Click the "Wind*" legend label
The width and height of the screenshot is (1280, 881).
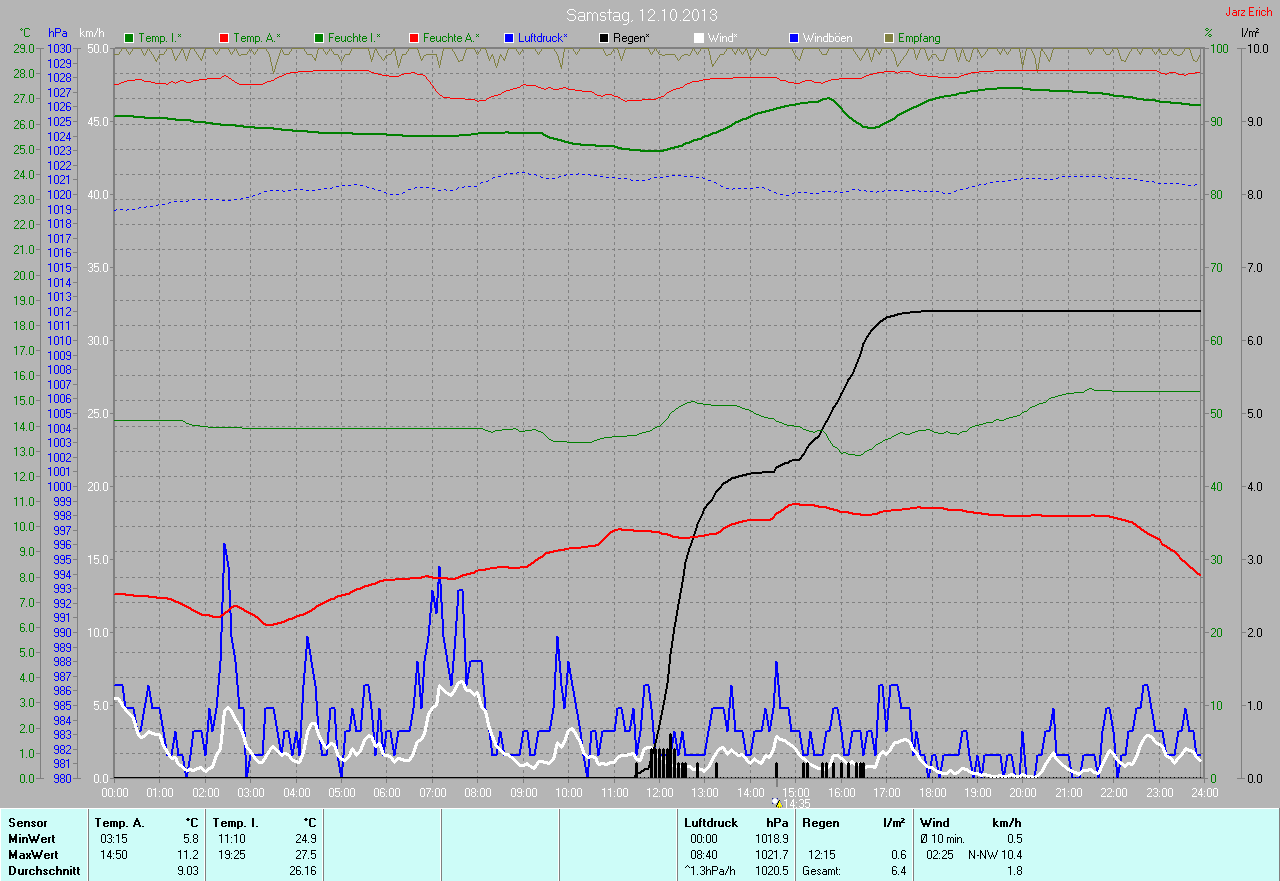[x=723, y=38]
